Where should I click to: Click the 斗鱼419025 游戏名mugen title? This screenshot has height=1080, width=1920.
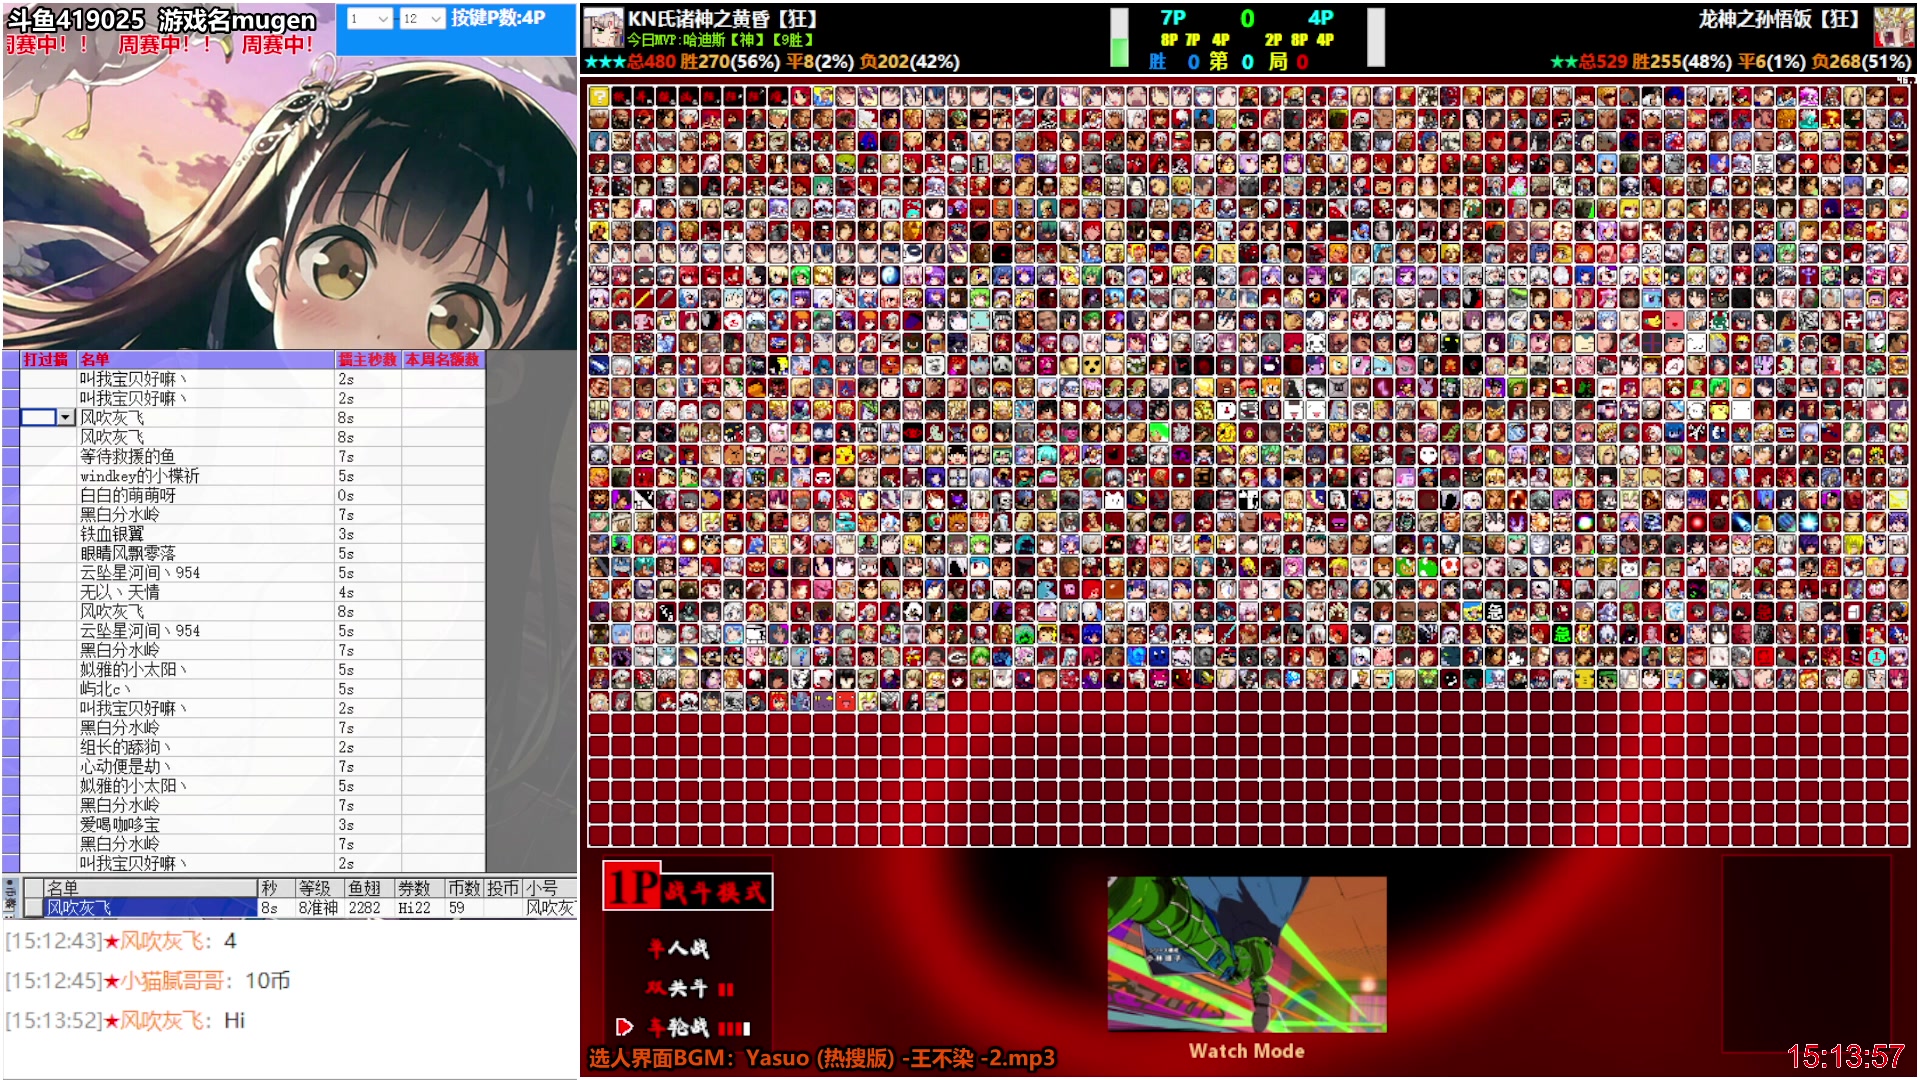pos(162,19)
